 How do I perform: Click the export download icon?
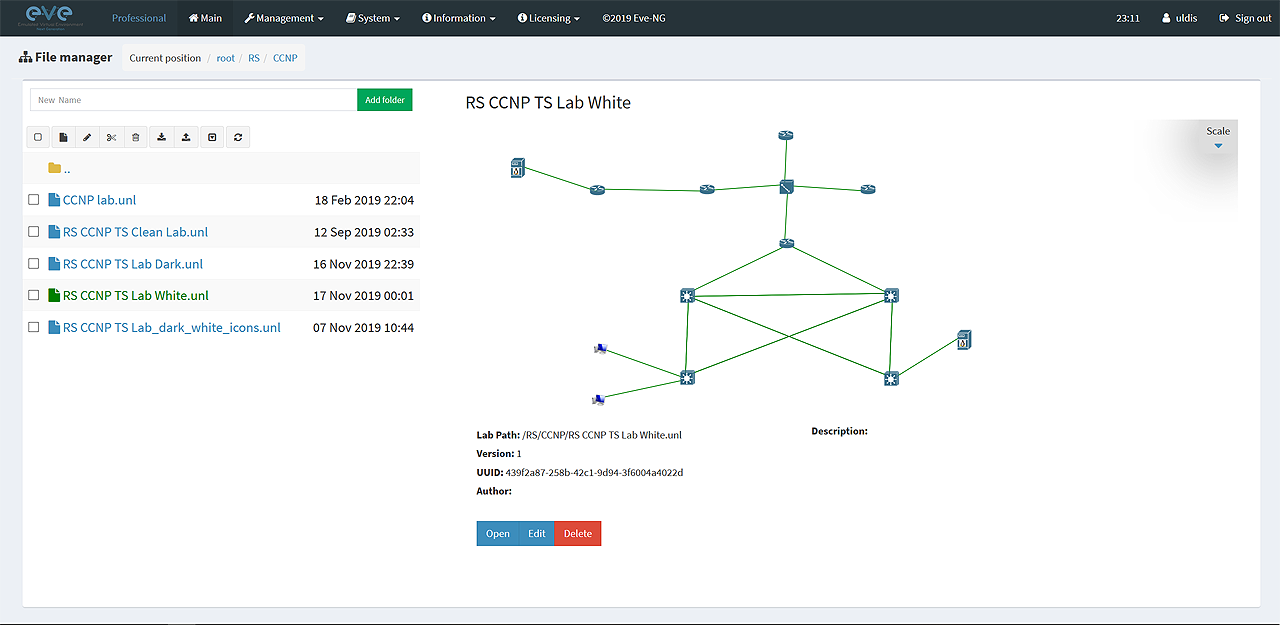(162, 137)
